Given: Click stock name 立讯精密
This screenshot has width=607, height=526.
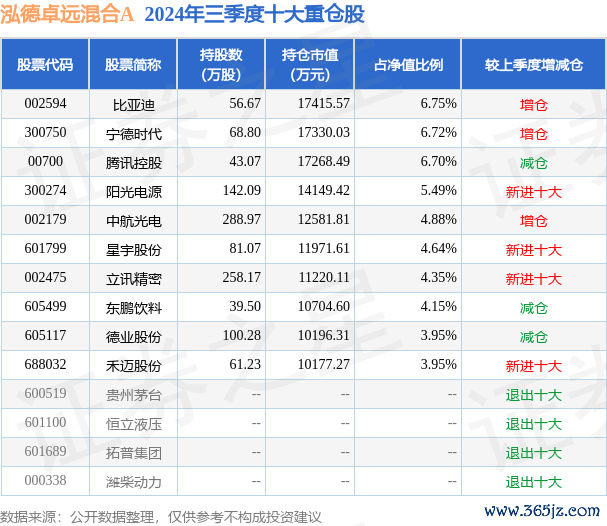Looking at the screenshot, I should coord(134,279).
